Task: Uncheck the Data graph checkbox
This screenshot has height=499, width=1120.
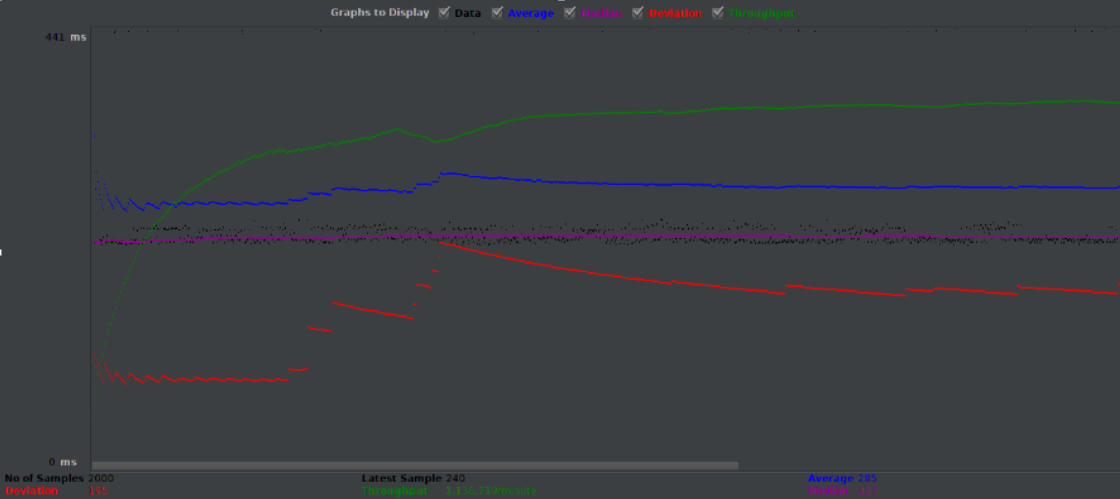Action: point(444,13)
